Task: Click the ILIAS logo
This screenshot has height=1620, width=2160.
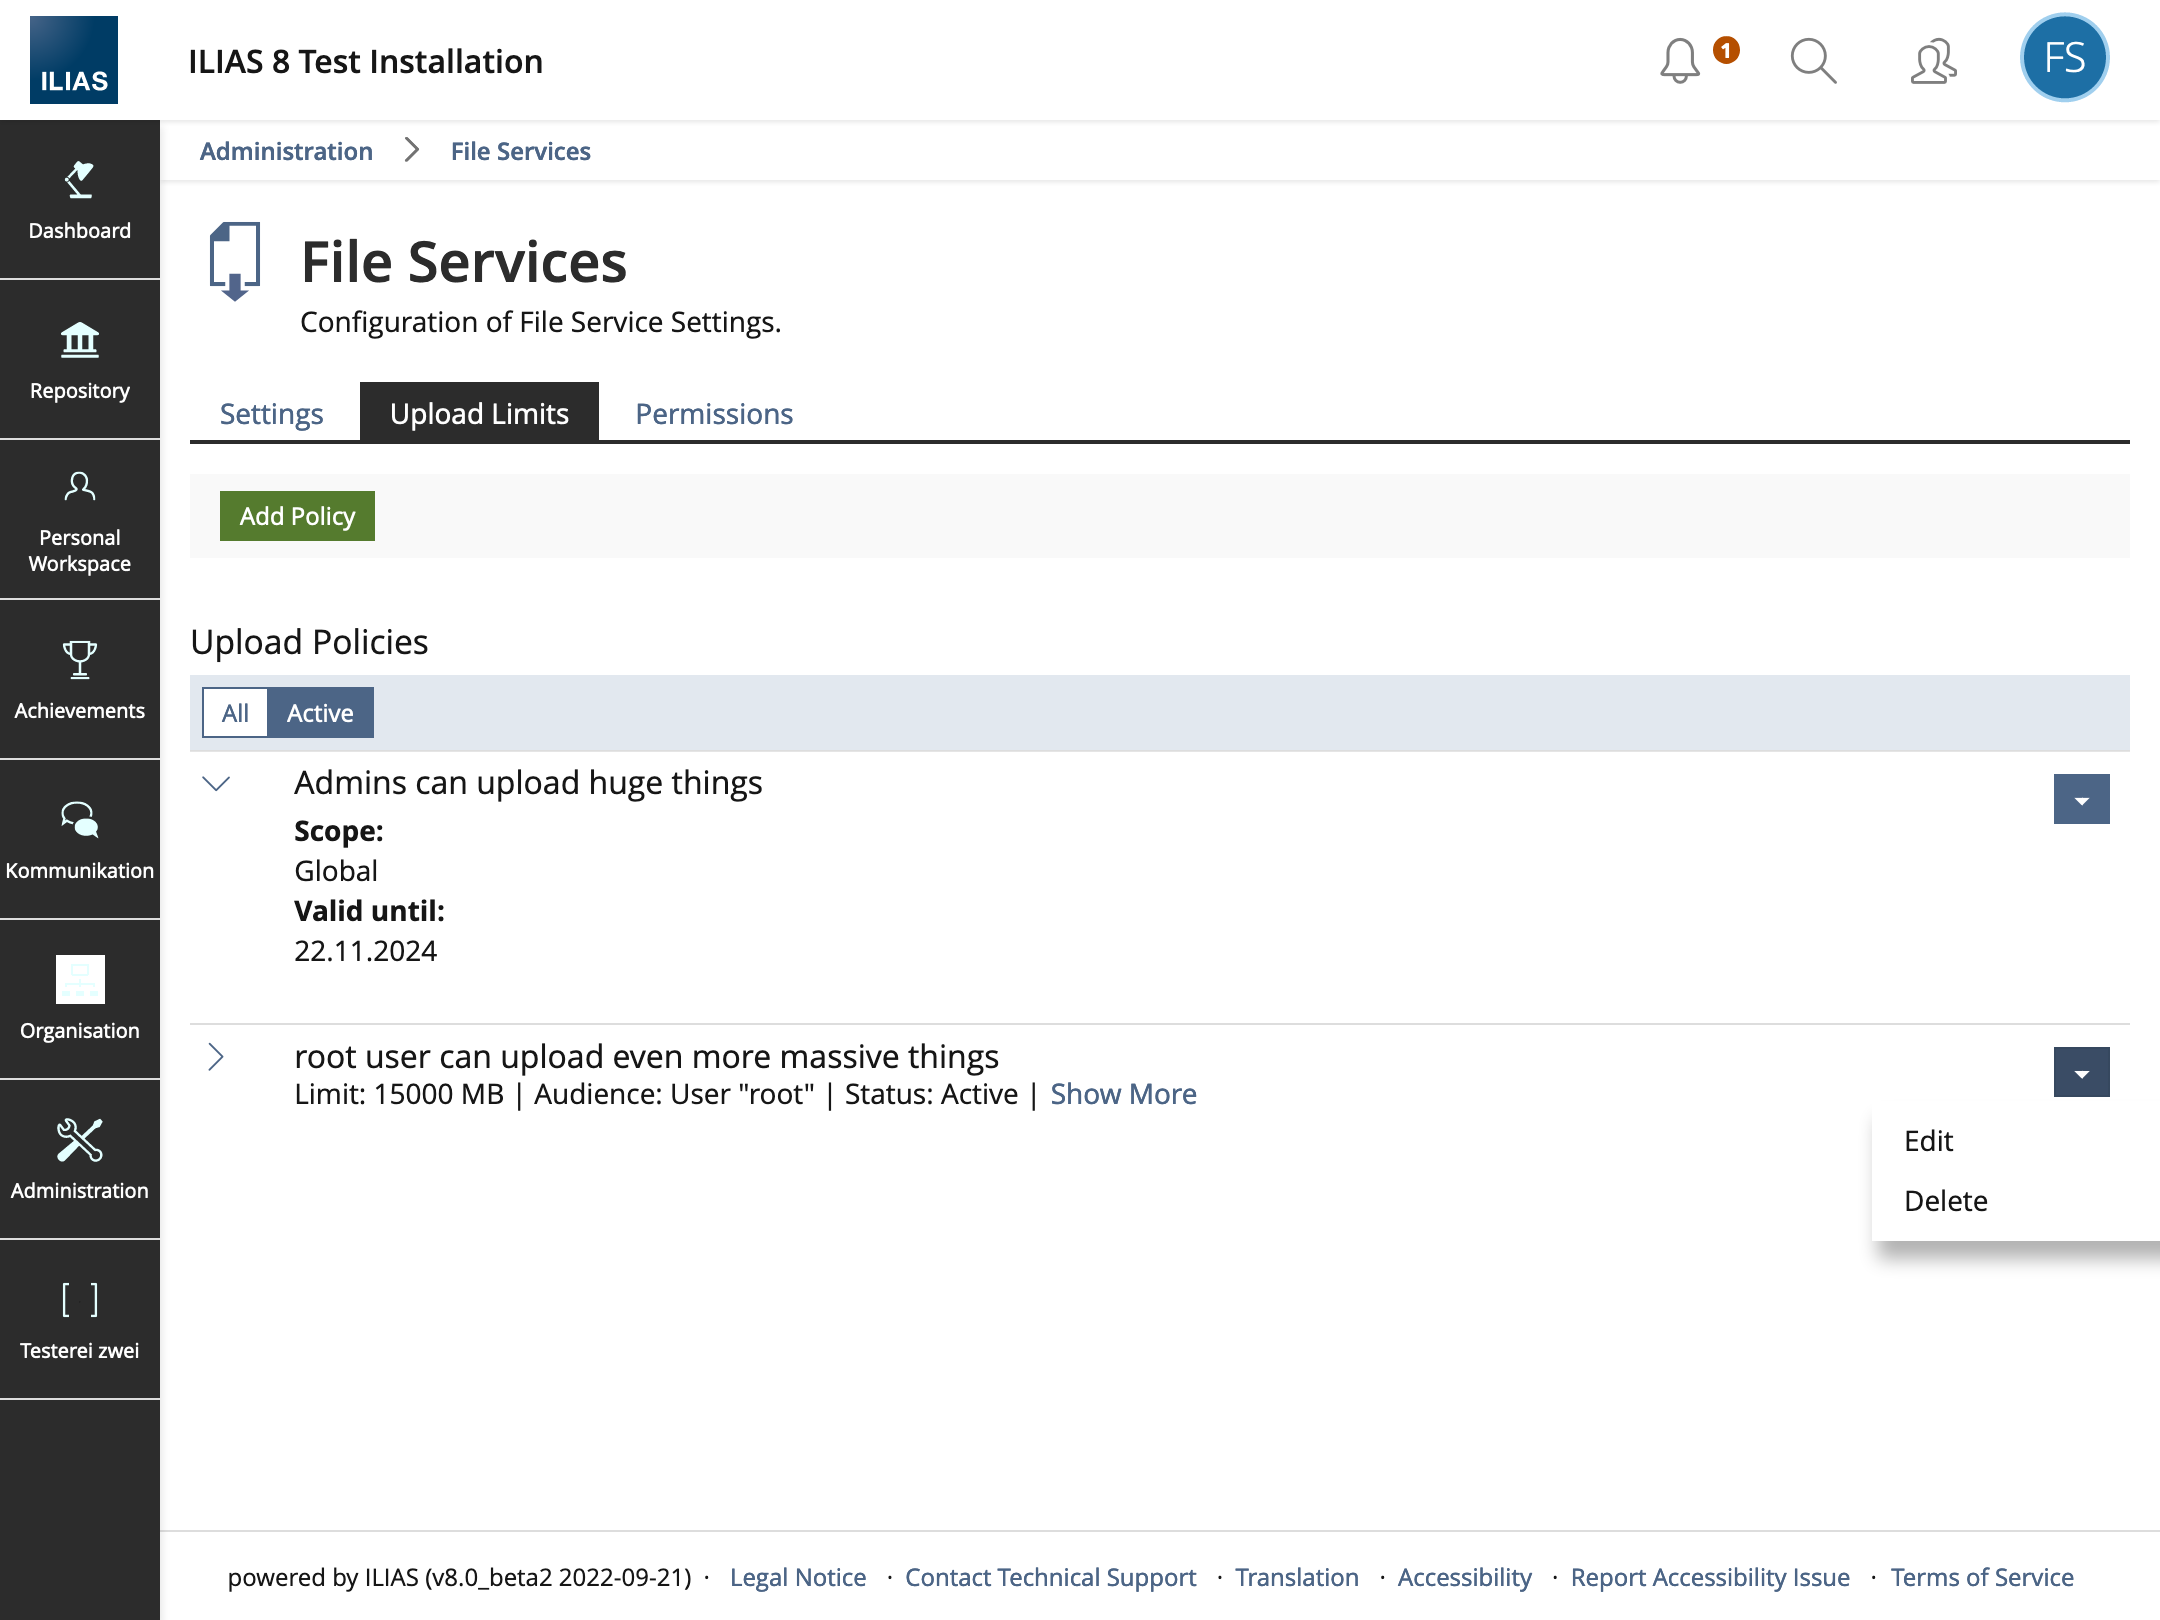Action: point(74,60)
